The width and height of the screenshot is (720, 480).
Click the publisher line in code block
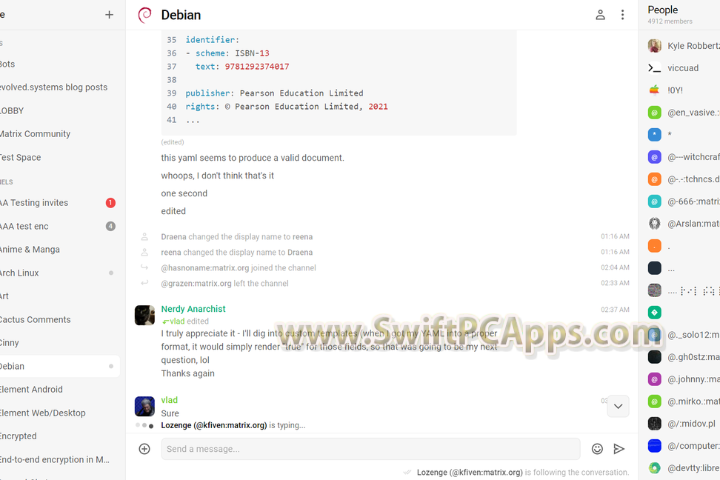tap(274, 93)
